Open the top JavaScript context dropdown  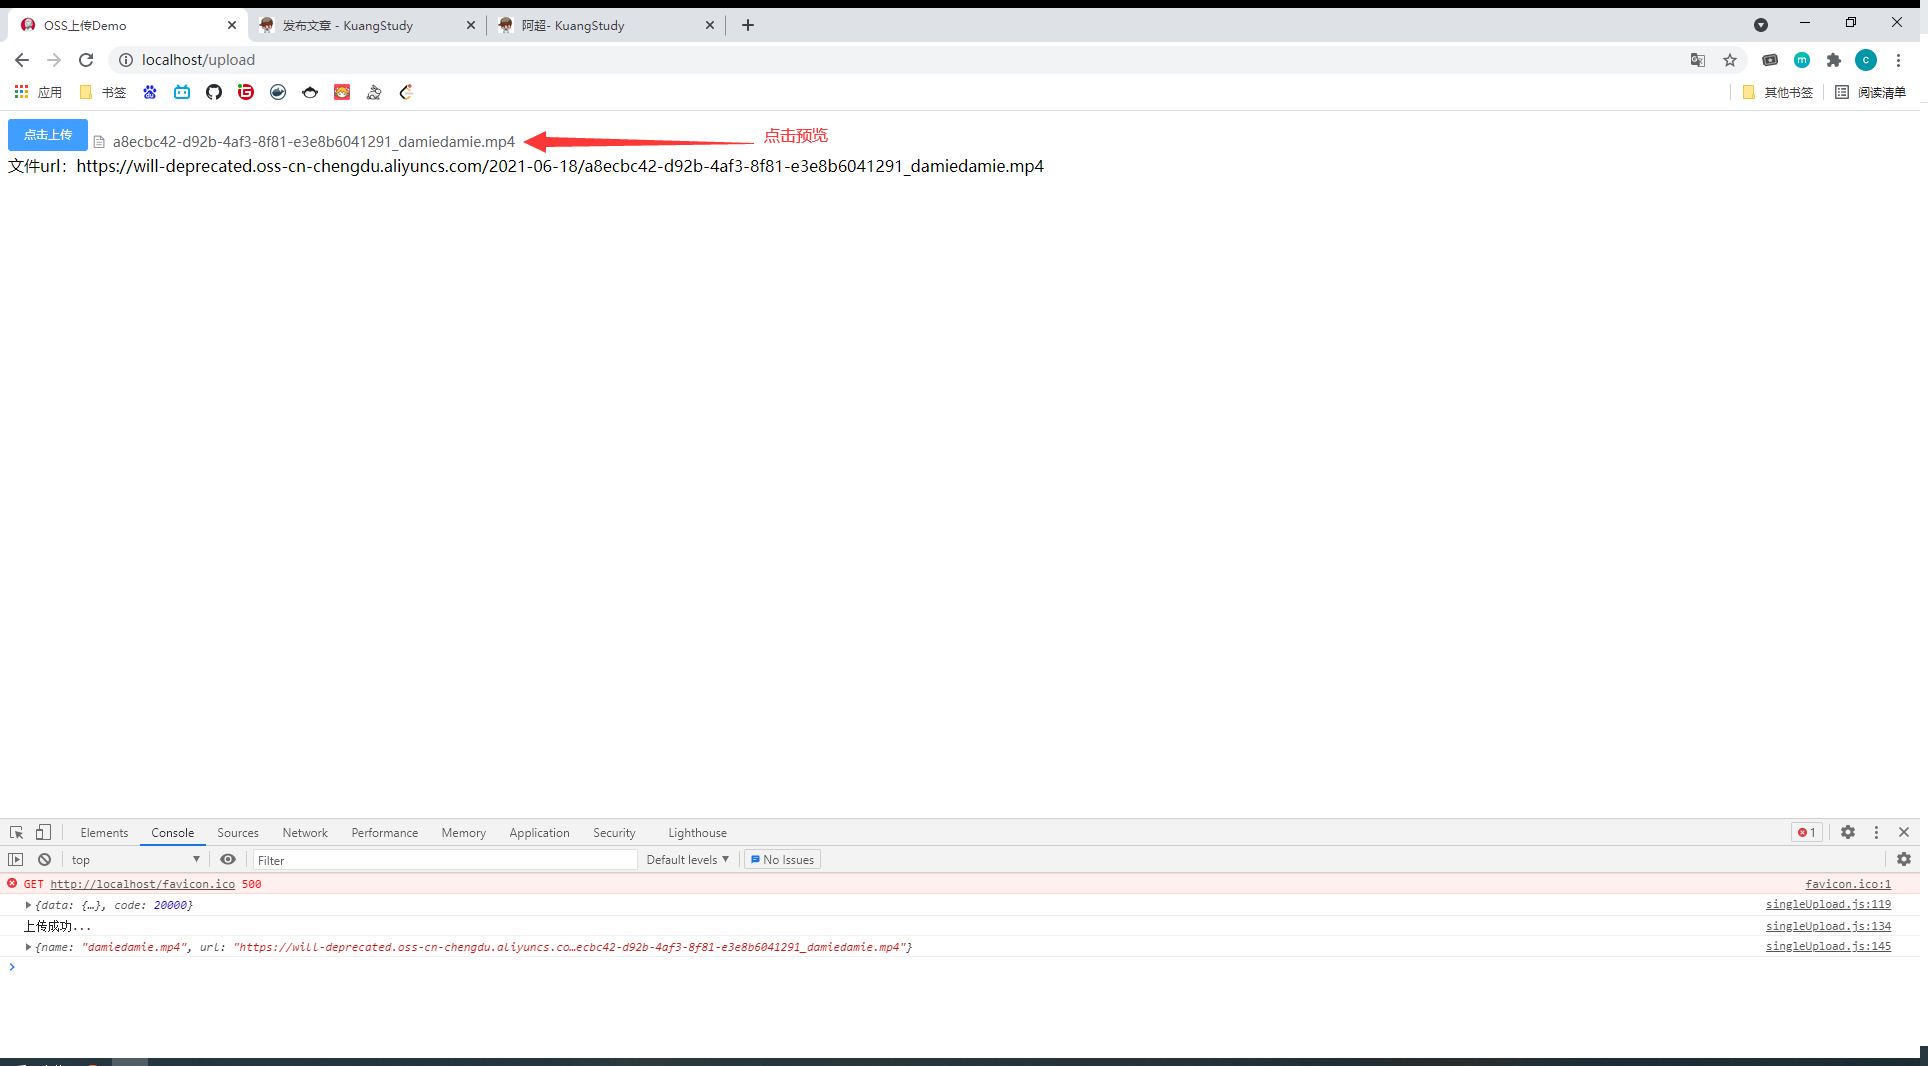(135, 859)
